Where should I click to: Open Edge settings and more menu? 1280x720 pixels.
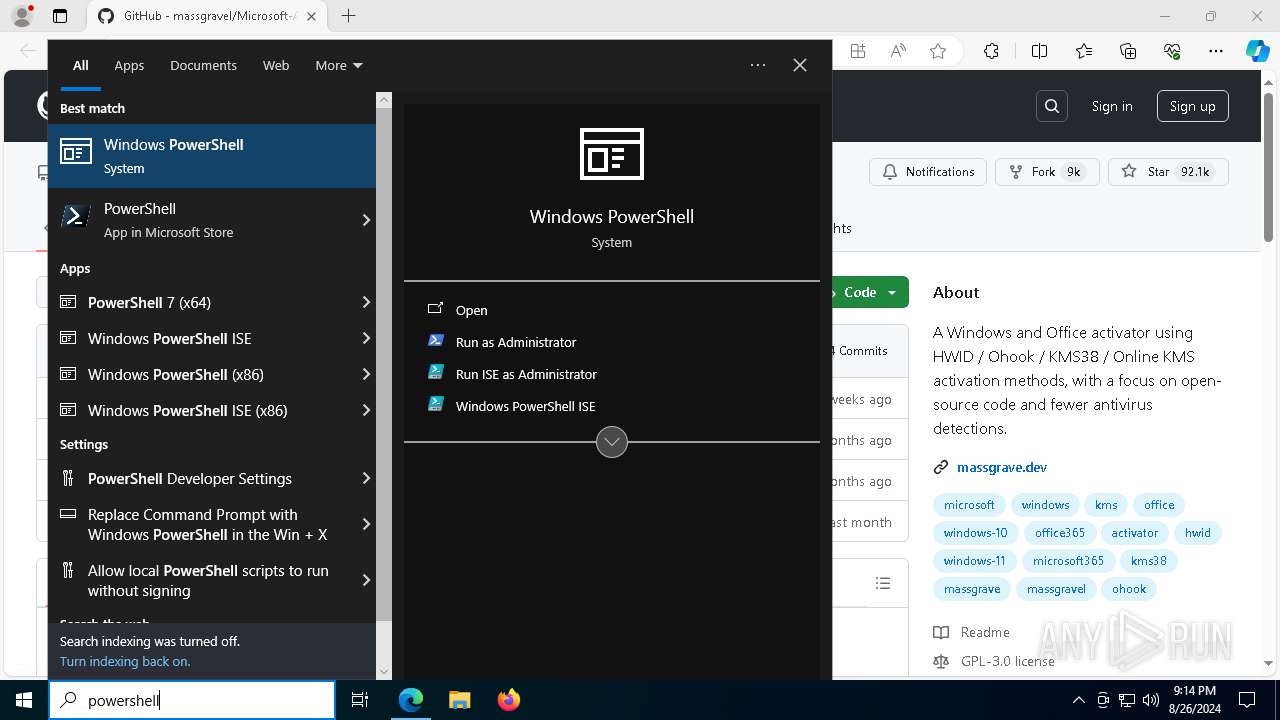pos(1216,52)
